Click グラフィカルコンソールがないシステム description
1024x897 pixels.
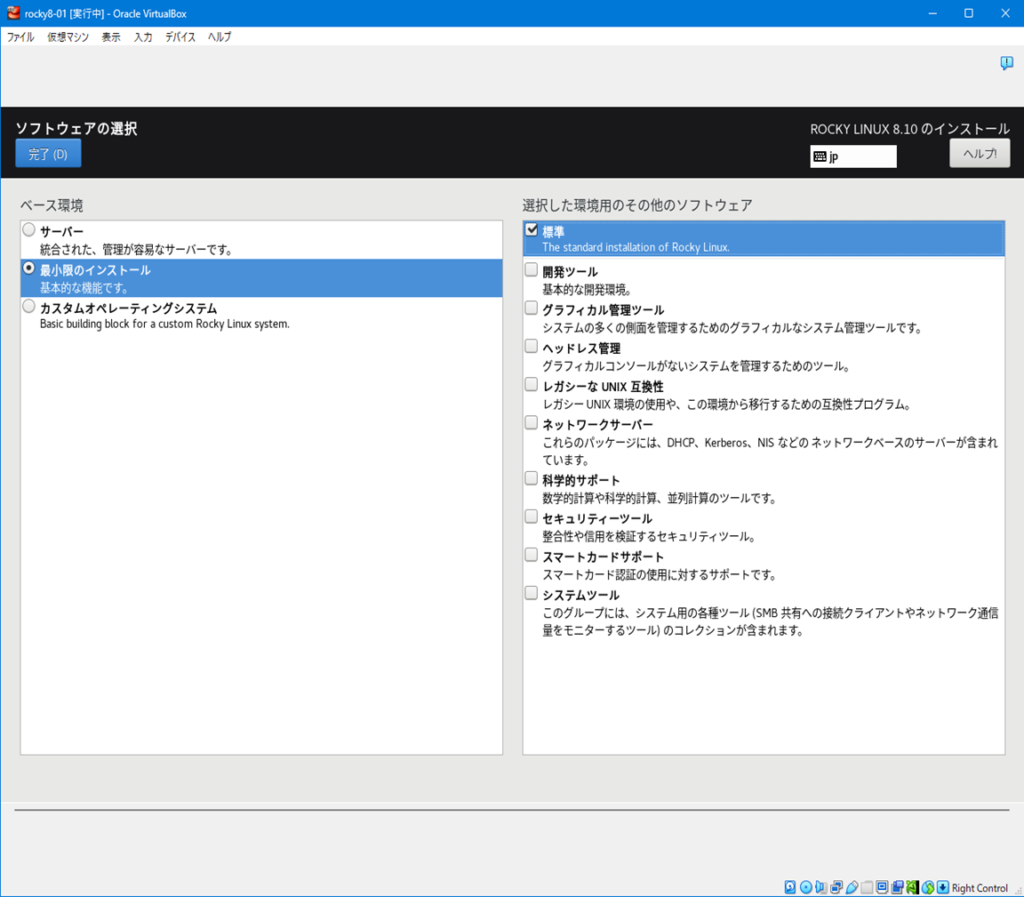coord(696,366)
